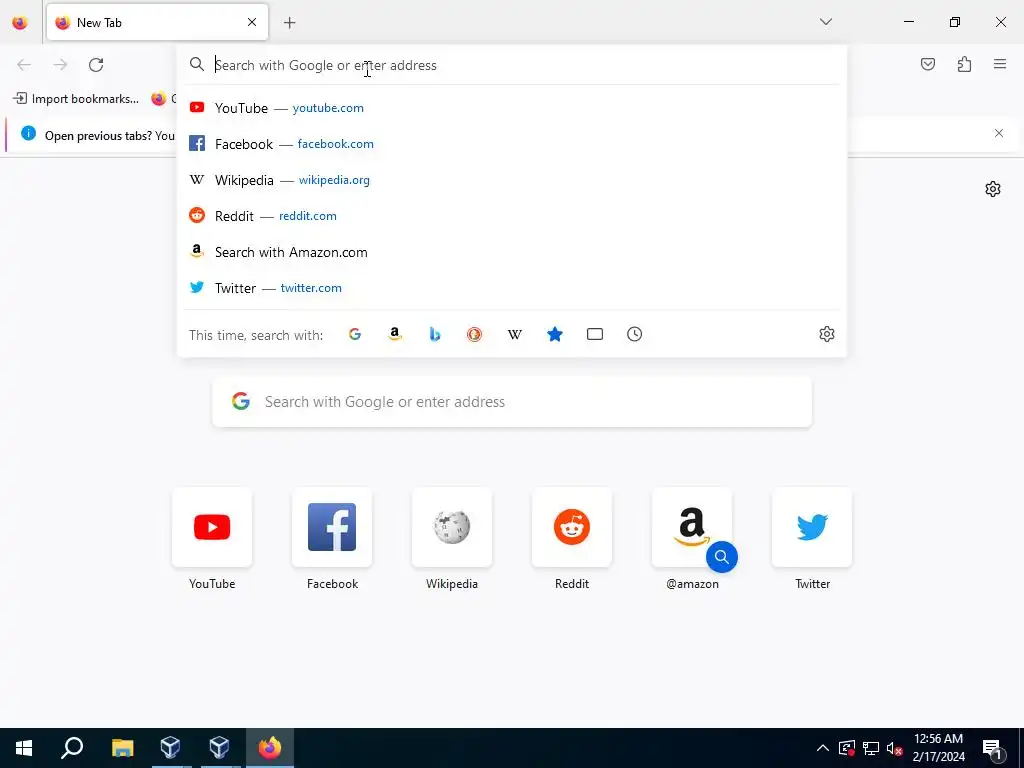Personalize new tab with gear icon

point(993,189)
